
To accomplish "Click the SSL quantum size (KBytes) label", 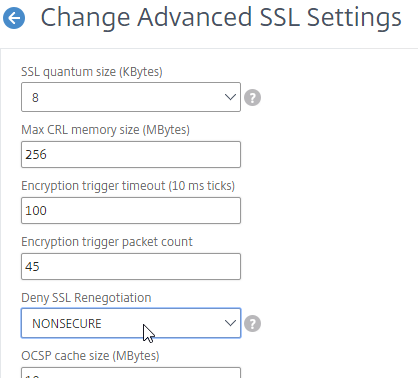I will coord(92,72).
